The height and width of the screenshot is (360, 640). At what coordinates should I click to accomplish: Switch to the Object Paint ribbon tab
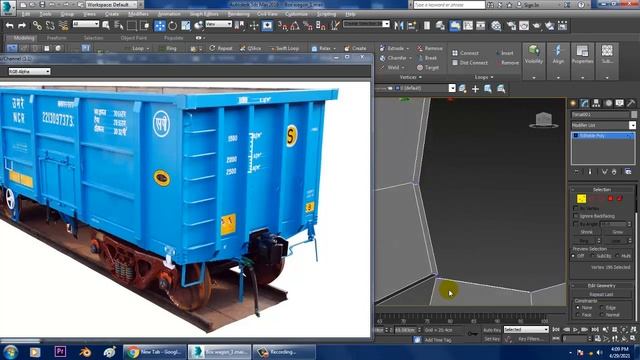click(133, 38)
